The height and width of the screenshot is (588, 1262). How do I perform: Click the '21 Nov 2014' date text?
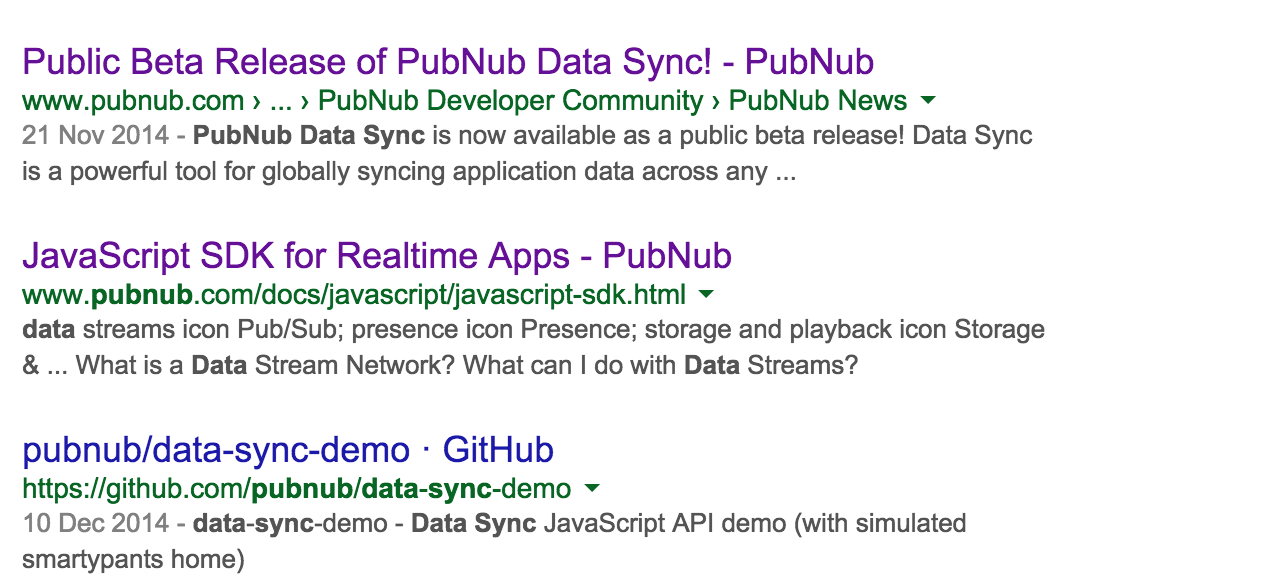(97, 136)
